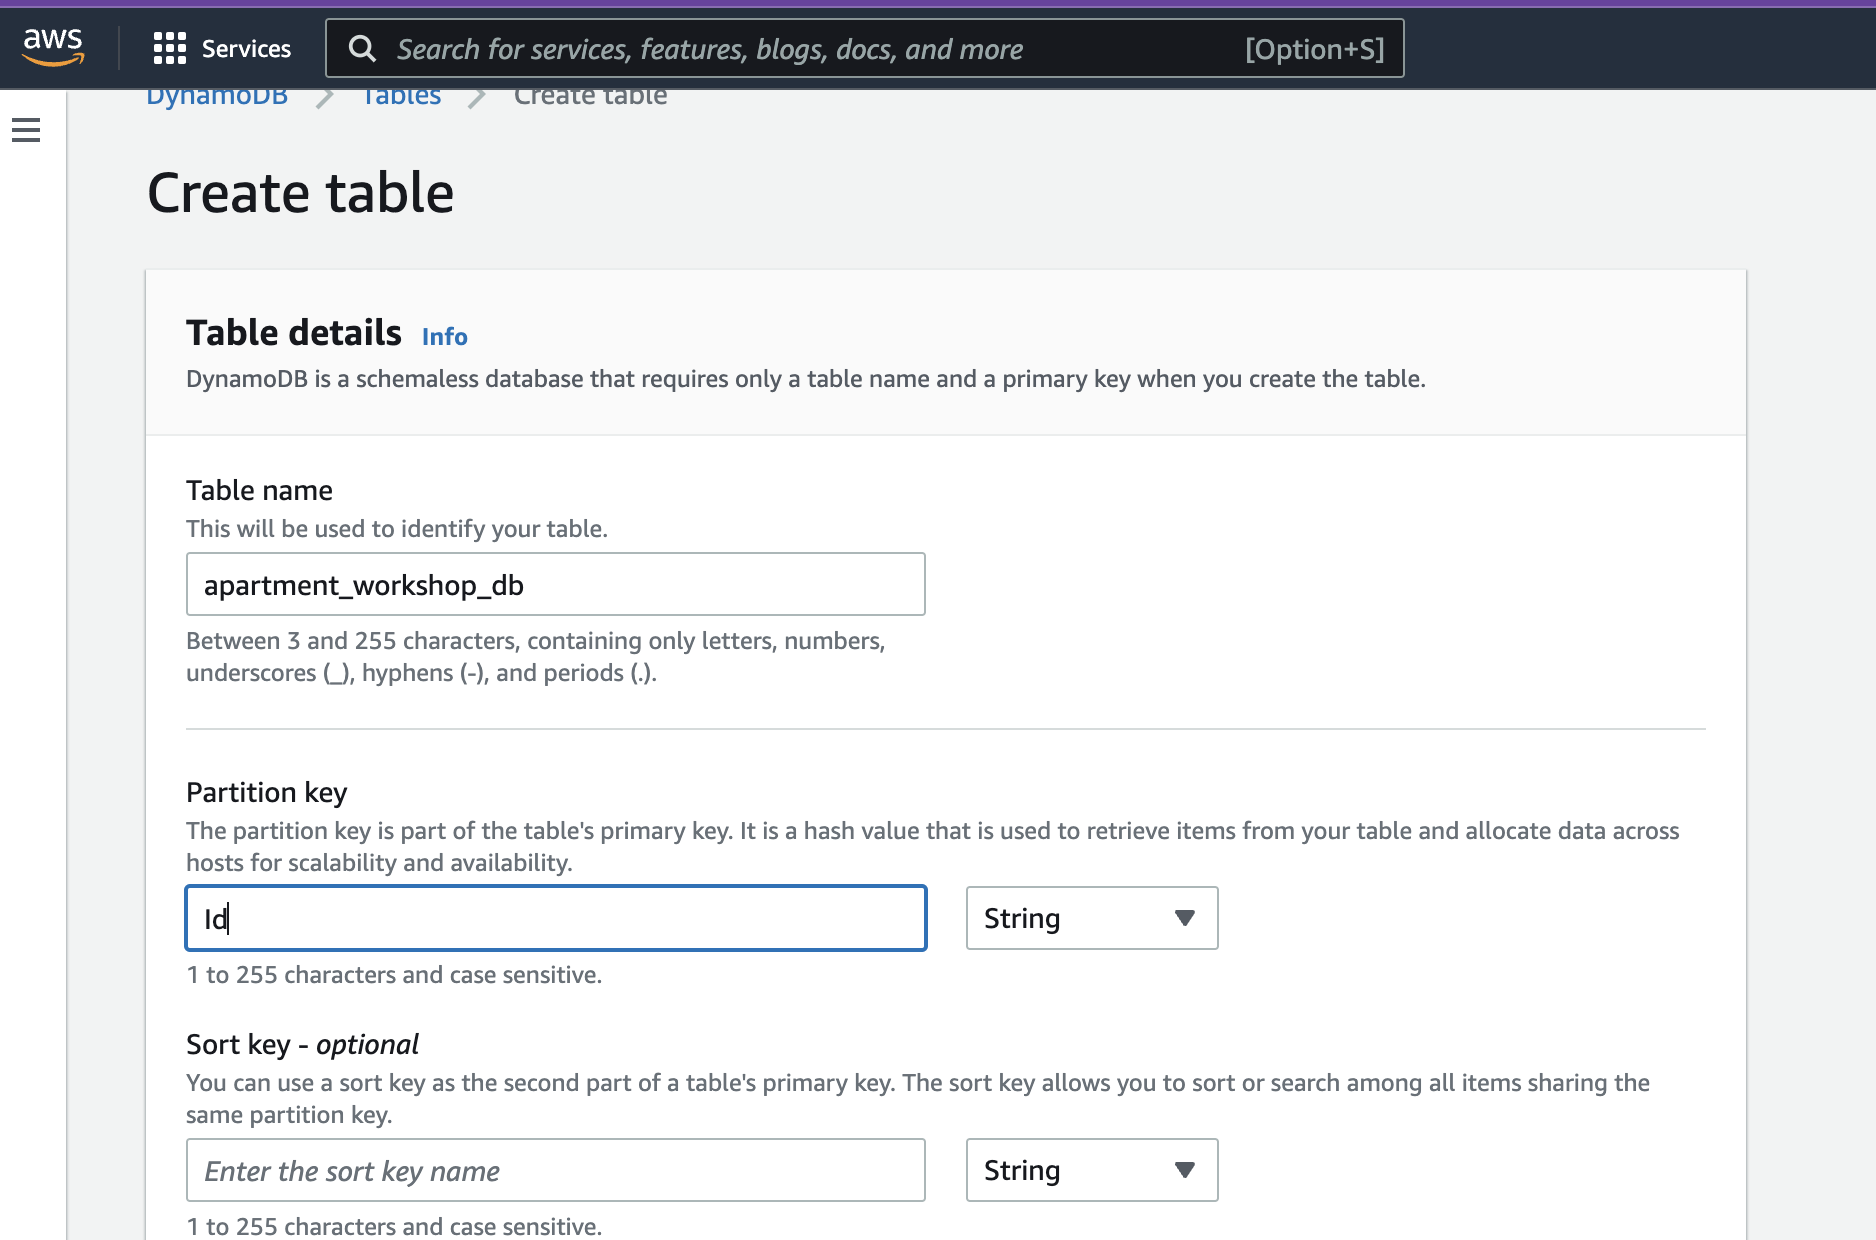Focus the AWS services search field
This screenshot has height=1240, width=1876.
coord(864,48)
